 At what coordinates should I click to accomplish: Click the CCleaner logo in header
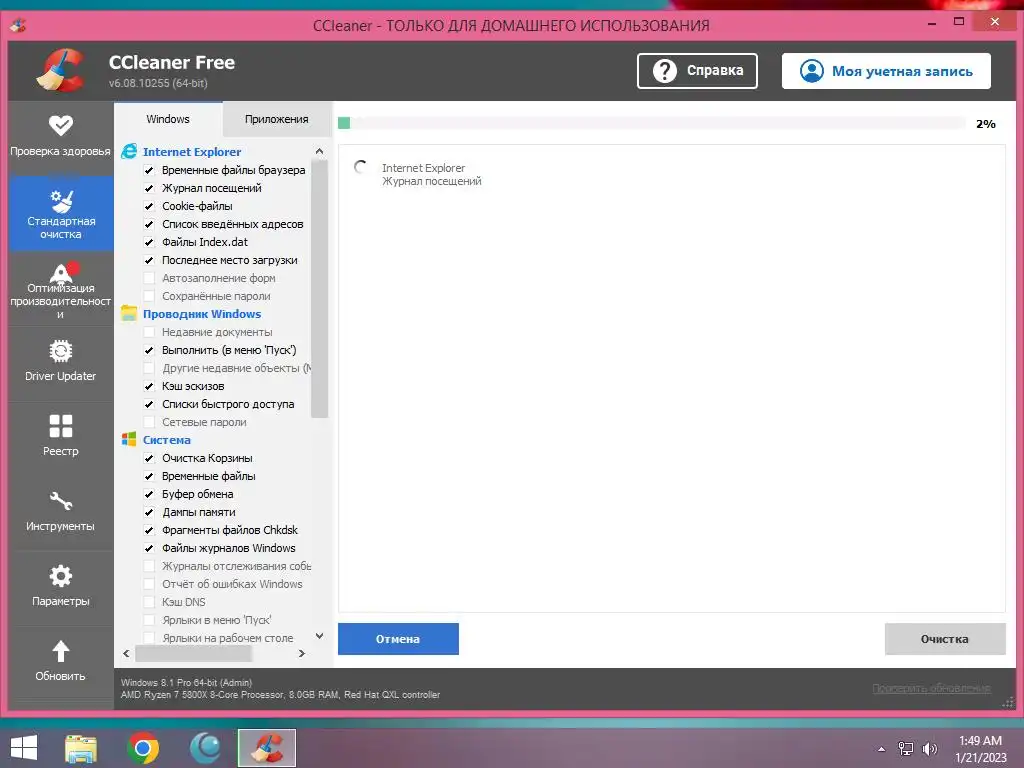(x=60, y=71)
